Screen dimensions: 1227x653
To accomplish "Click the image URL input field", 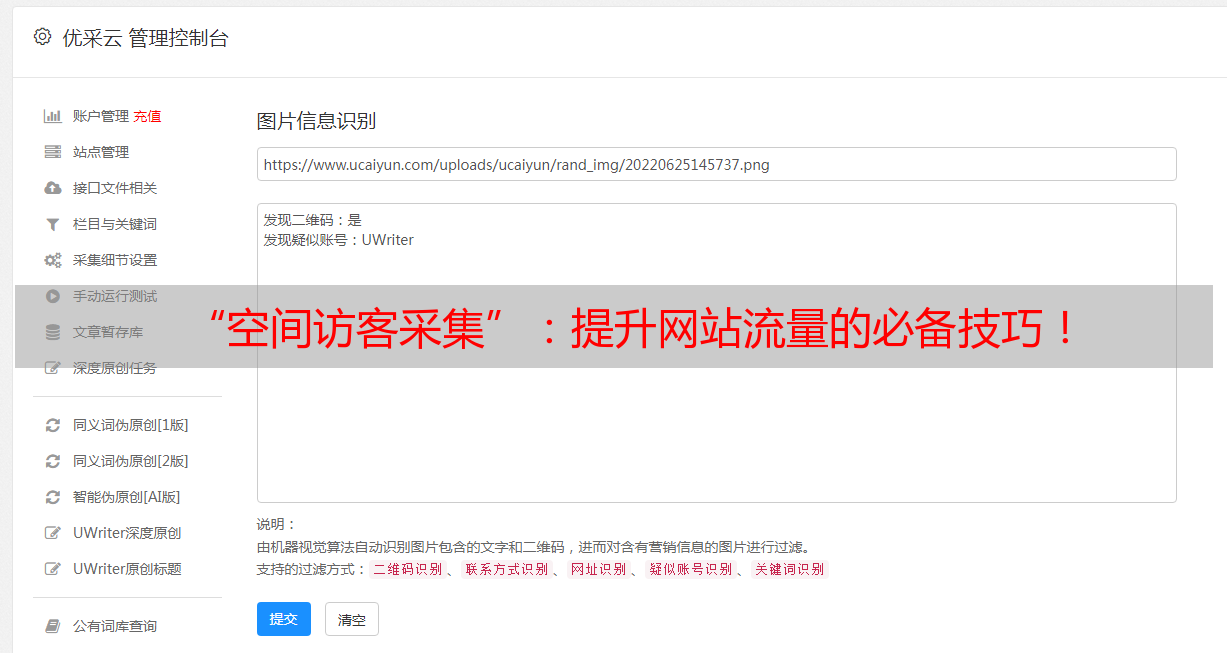I will (x=716, y=164).
